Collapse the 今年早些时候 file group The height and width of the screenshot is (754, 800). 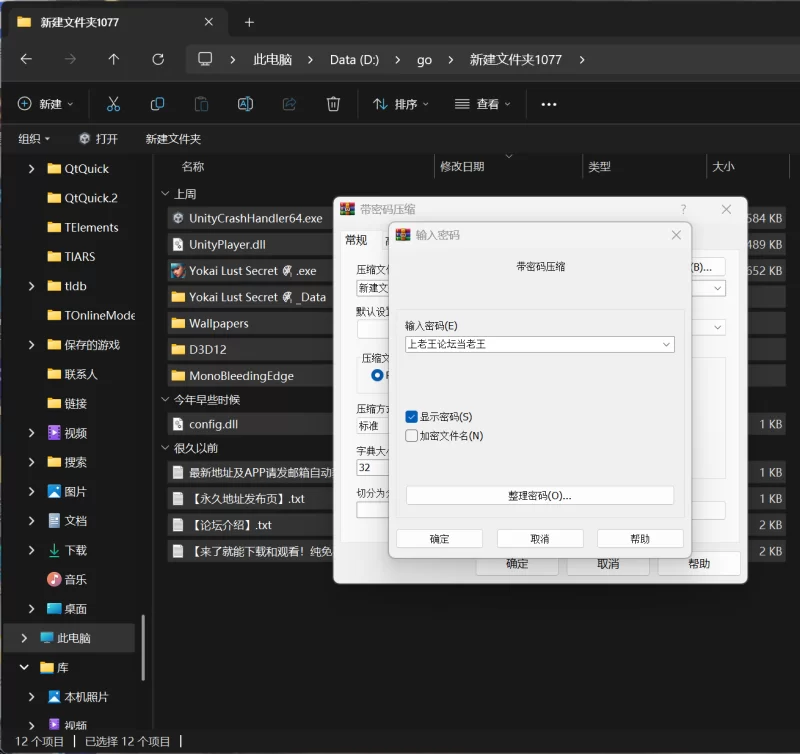tap(165, 399)
